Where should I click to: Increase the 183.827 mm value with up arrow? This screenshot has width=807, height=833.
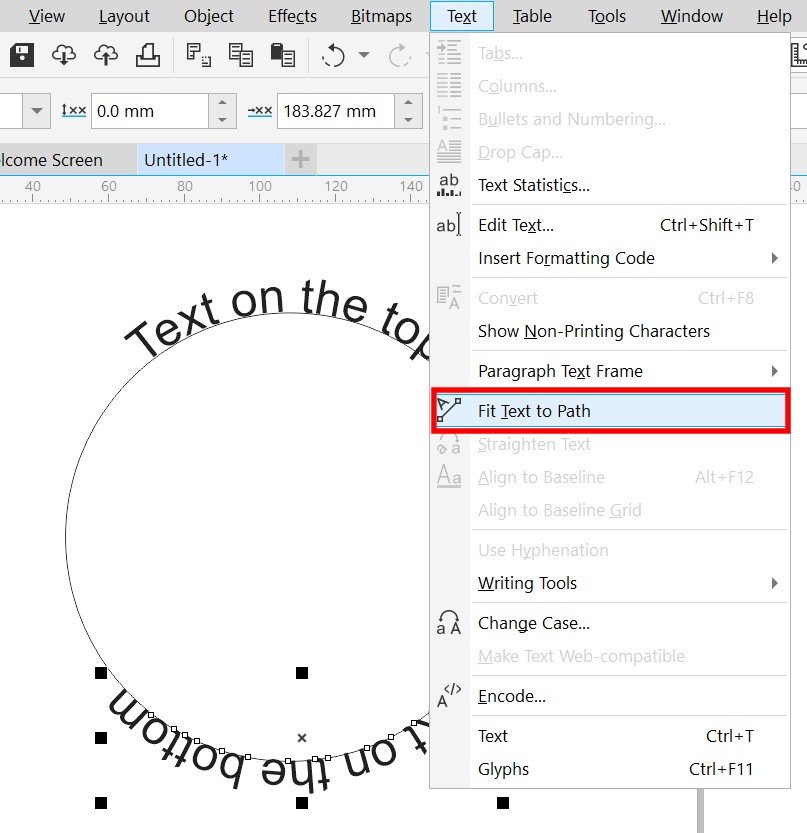pyautogui.click(x=408, y=103)
